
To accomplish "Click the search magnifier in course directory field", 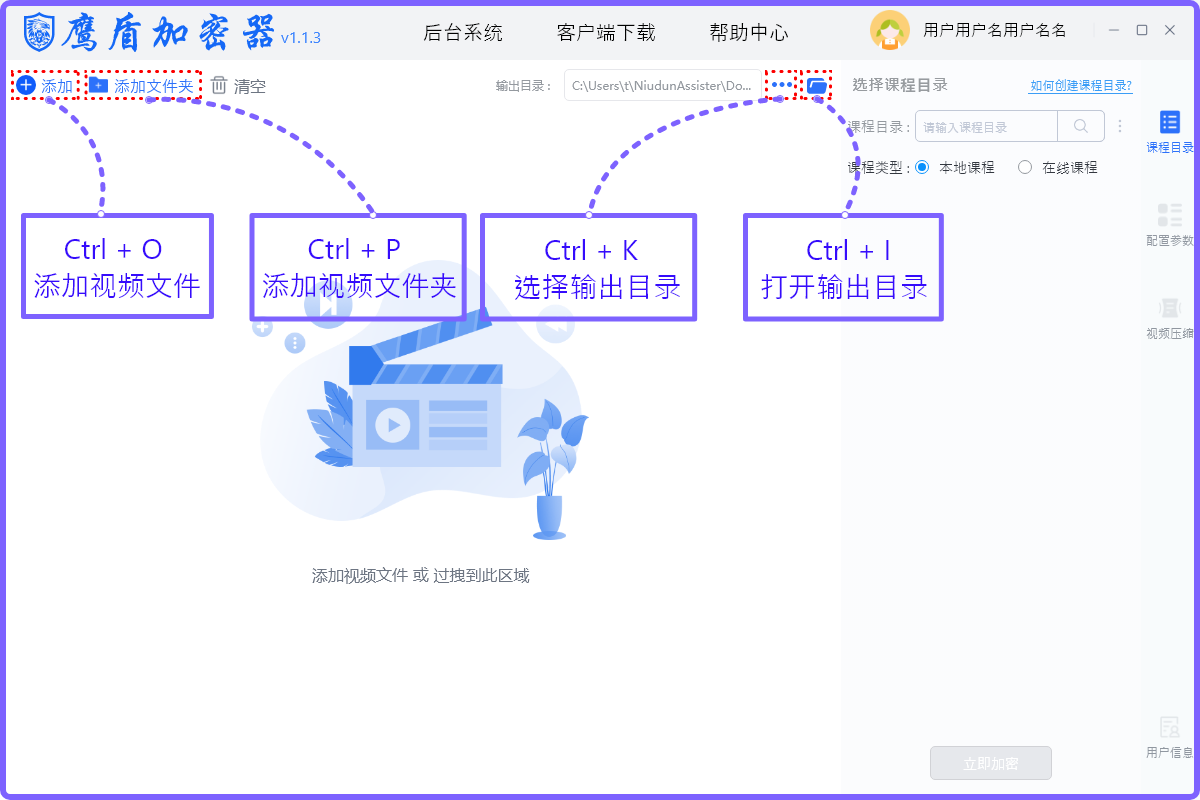I will pyautogui.click(x=1081, y=127).
